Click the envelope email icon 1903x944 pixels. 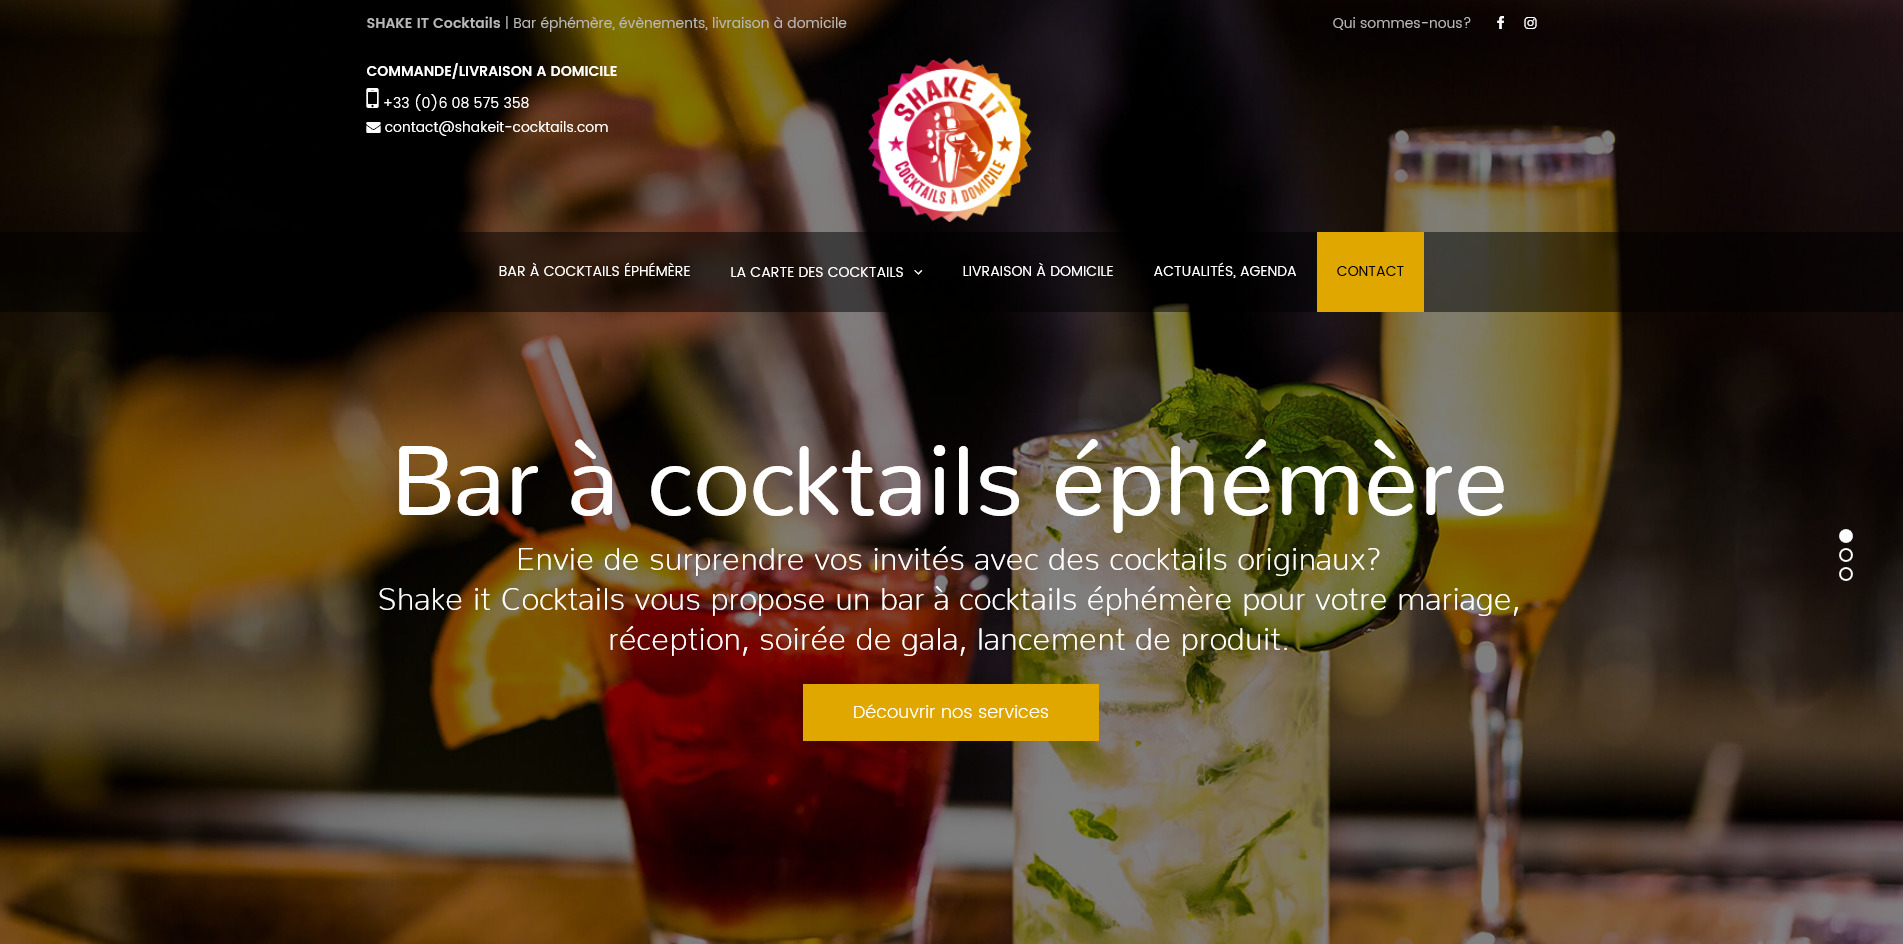tap(373, 127)
